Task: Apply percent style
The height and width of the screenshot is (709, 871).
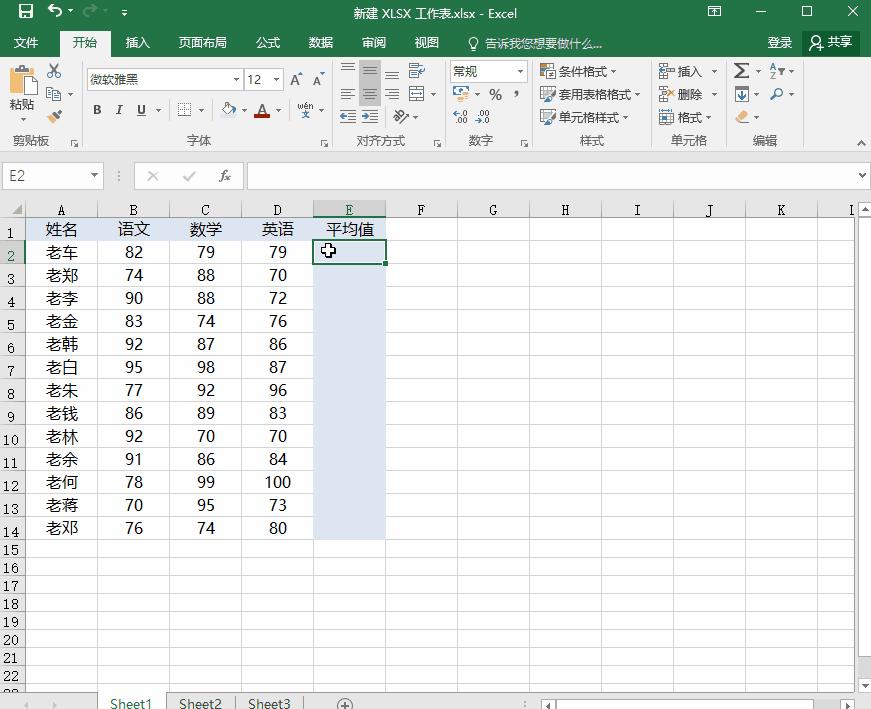Action: coord(495,94)
